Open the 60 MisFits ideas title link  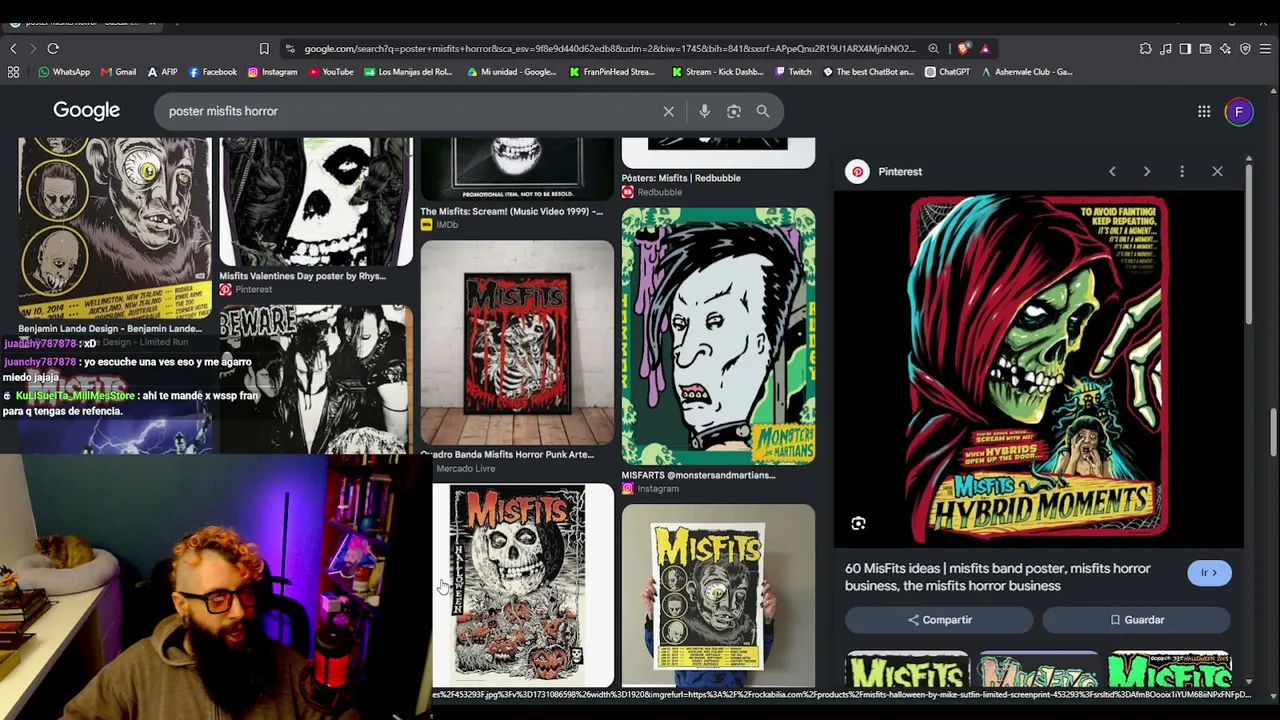998,577
